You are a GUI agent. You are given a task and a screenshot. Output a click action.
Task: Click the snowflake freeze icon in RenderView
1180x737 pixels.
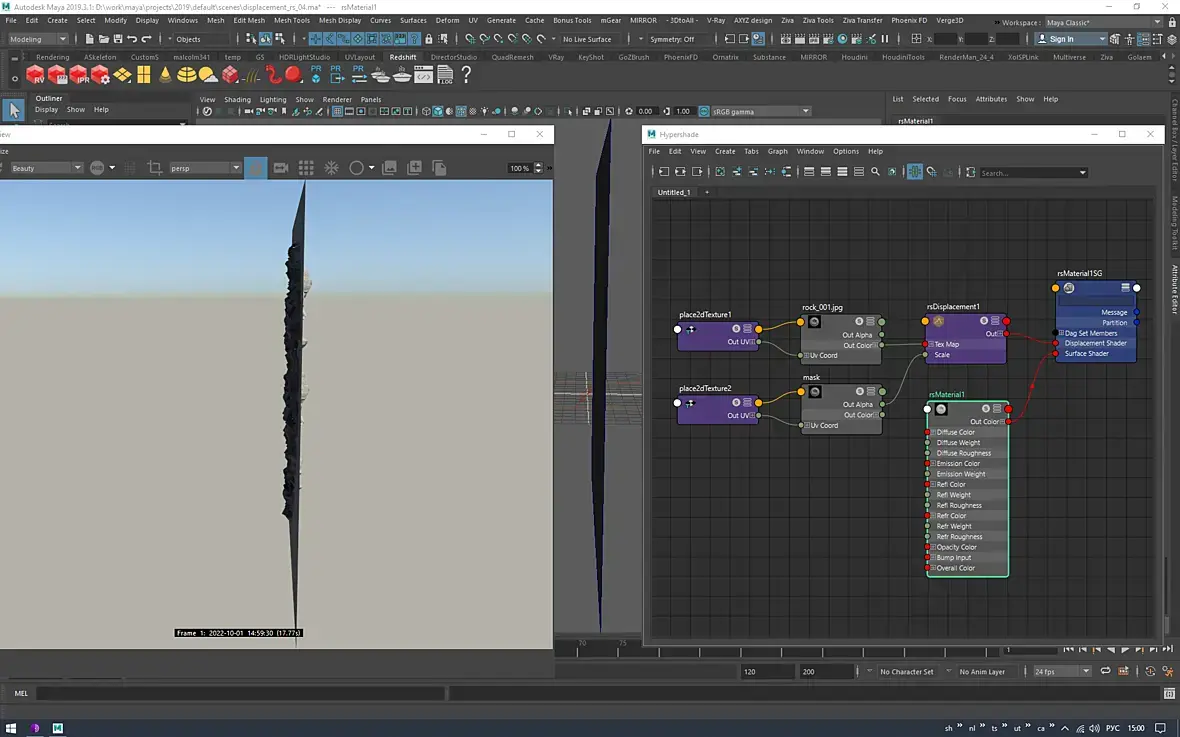(x=331, y=168)
